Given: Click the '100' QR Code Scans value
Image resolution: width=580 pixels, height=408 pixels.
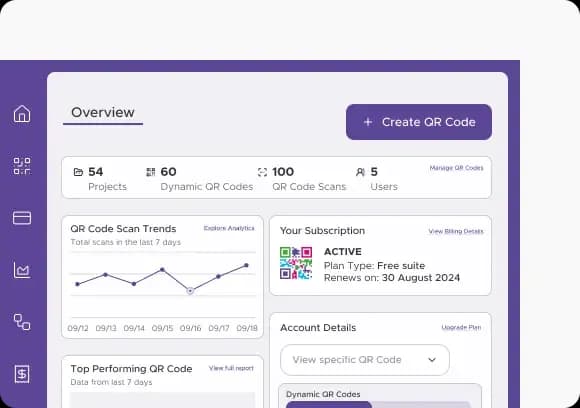Looking at the screenshot, I should point(283,172).
